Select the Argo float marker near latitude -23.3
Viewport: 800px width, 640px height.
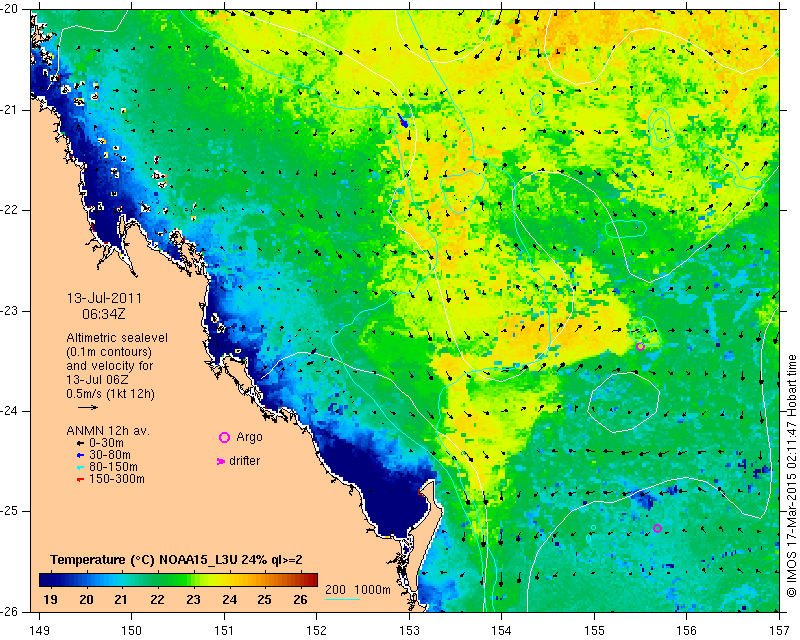641,347
